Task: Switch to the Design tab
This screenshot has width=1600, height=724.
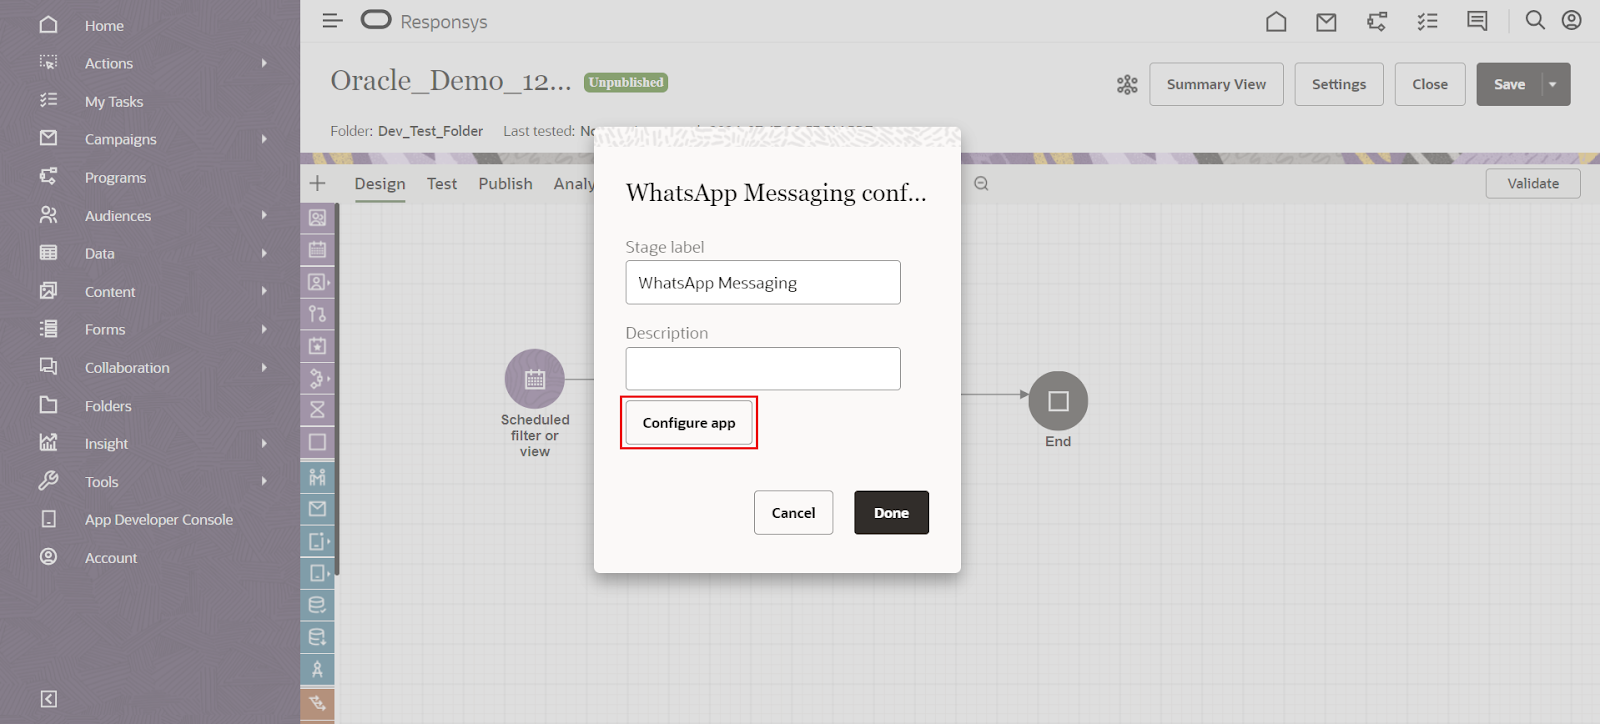Action: click(x=380, y=184)
